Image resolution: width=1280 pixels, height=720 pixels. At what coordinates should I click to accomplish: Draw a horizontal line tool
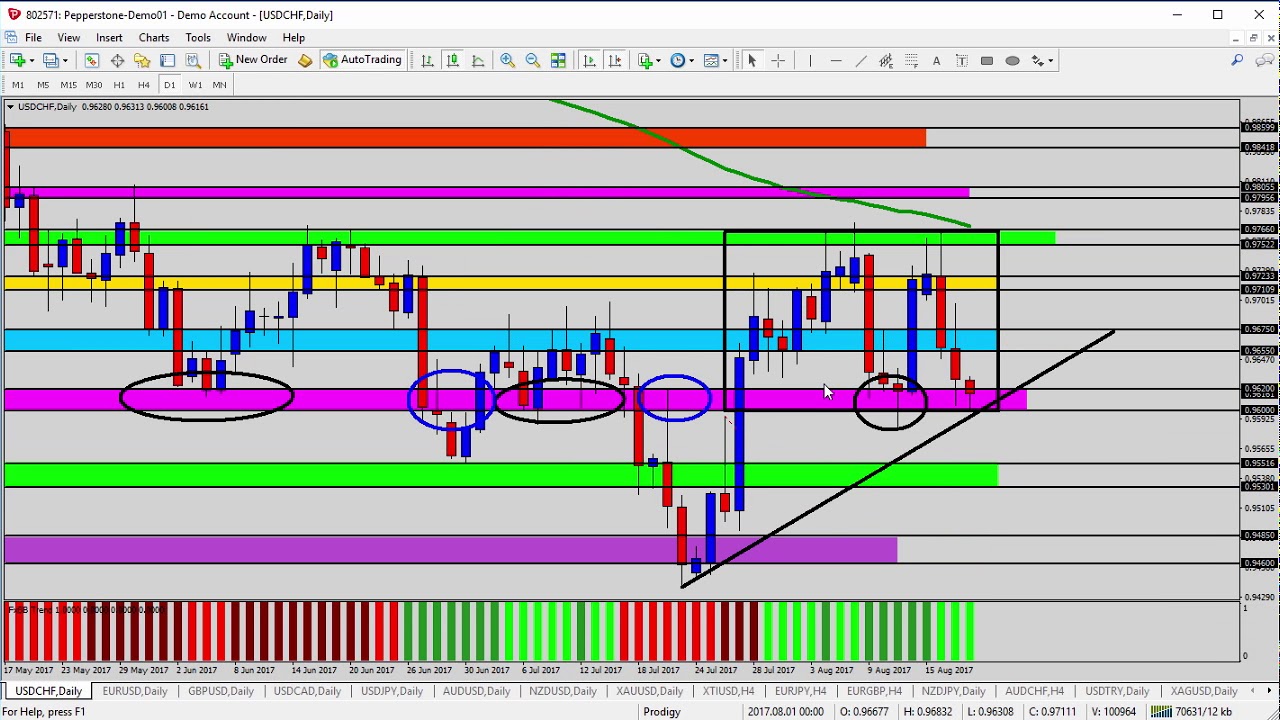click(x=836, y=60)
